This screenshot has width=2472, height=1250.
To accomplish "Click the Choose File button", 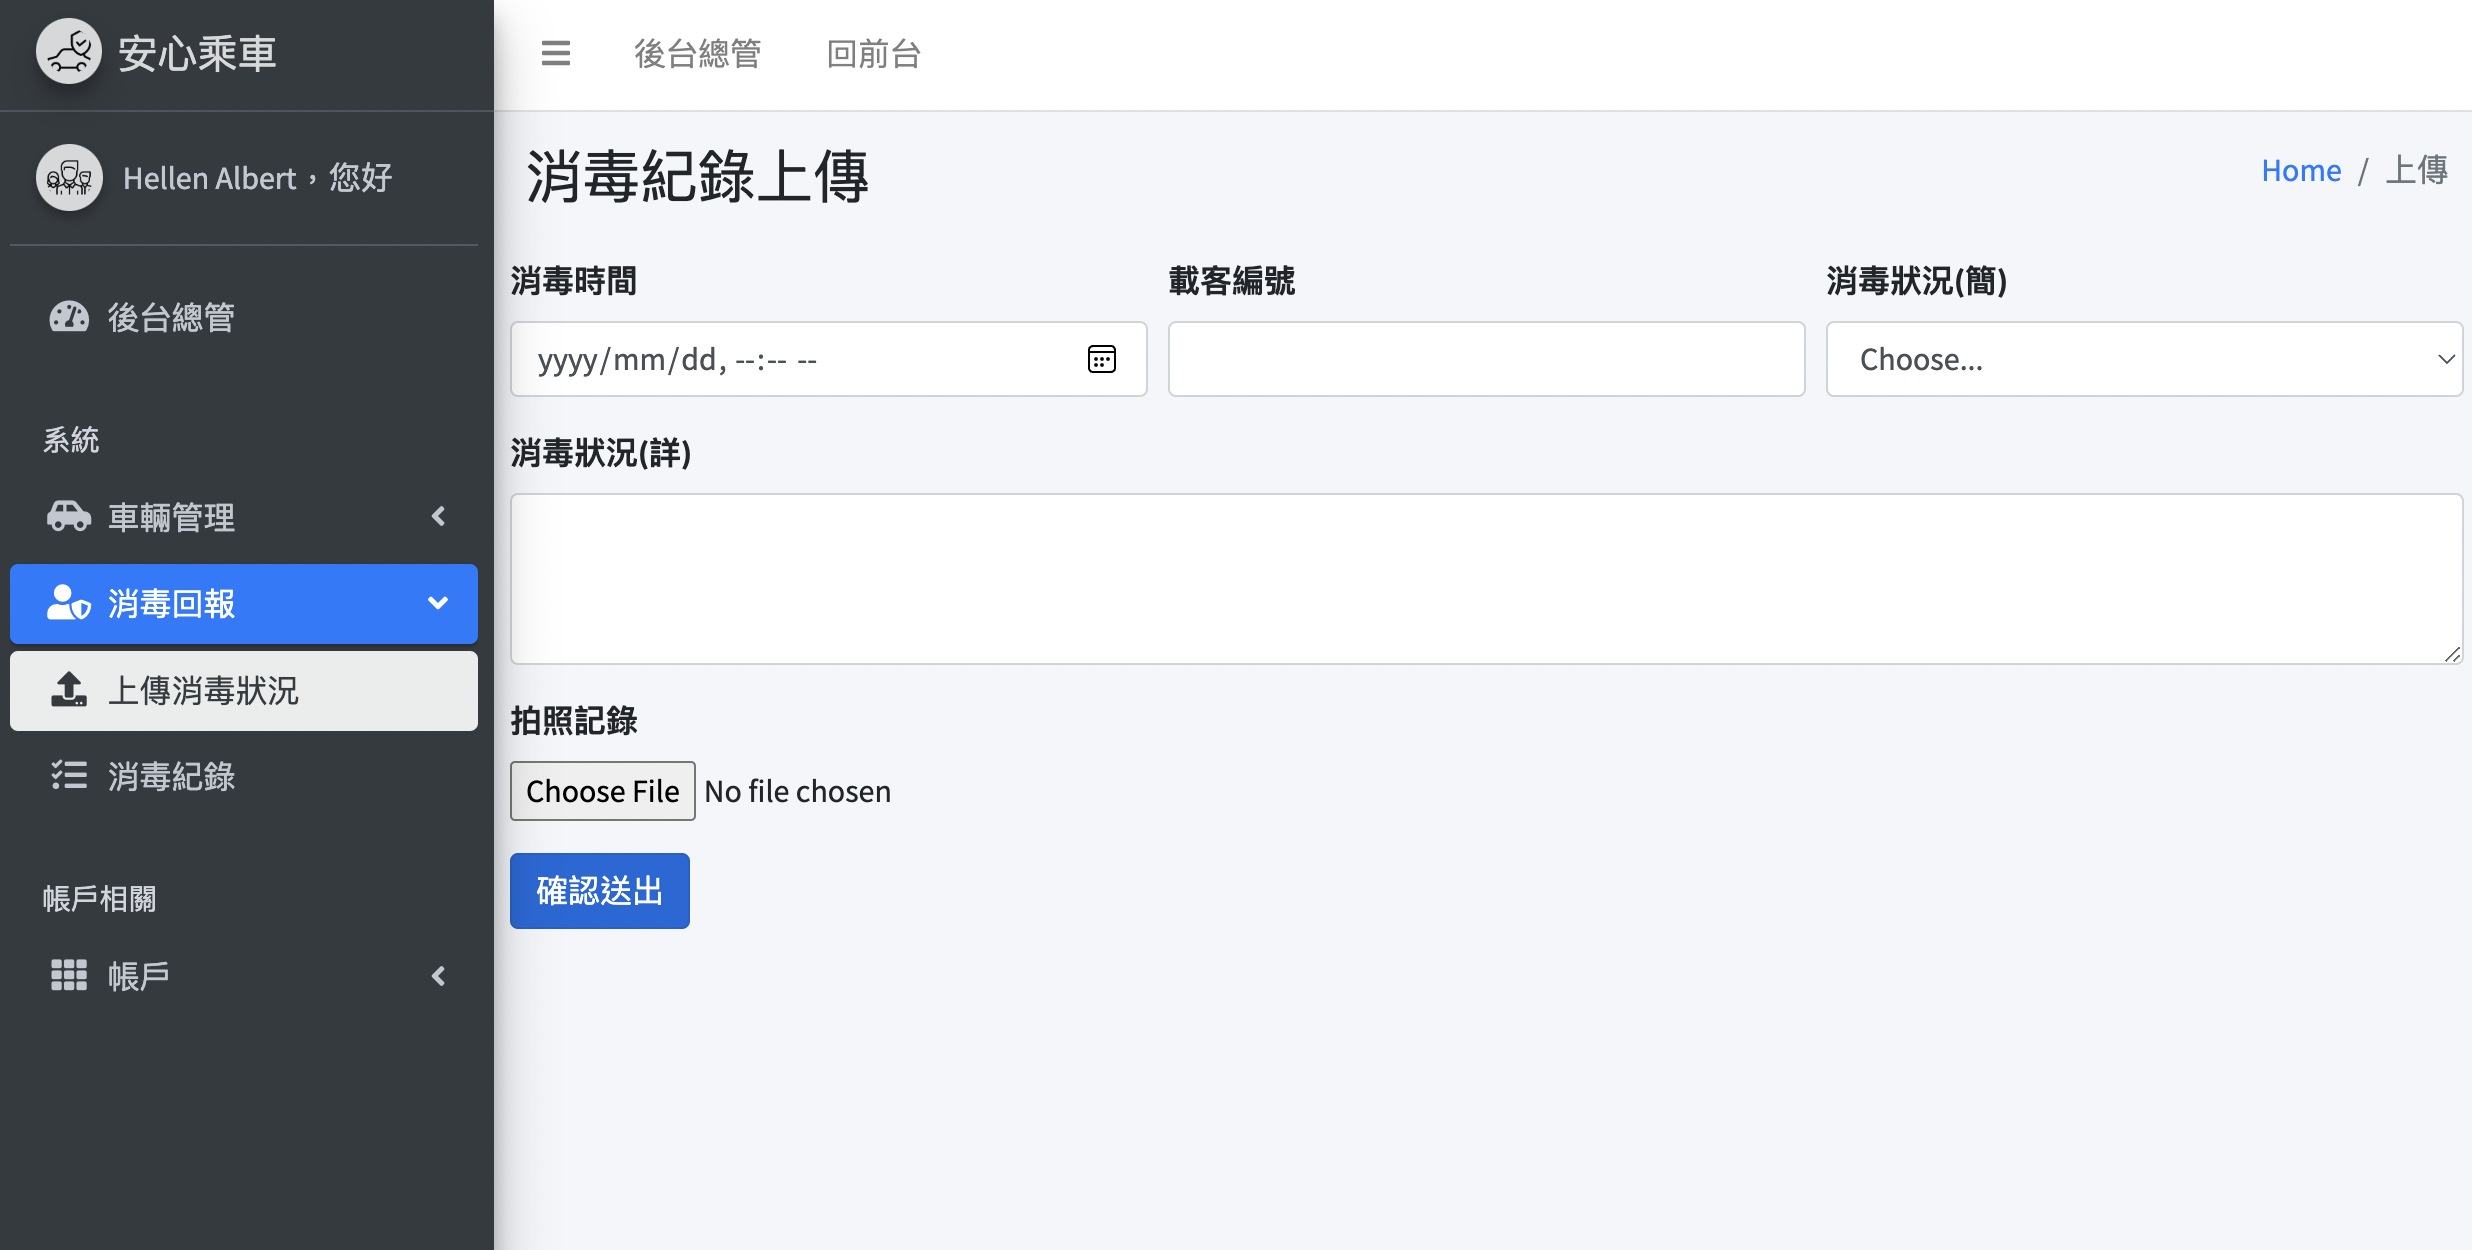I will 602,791.
